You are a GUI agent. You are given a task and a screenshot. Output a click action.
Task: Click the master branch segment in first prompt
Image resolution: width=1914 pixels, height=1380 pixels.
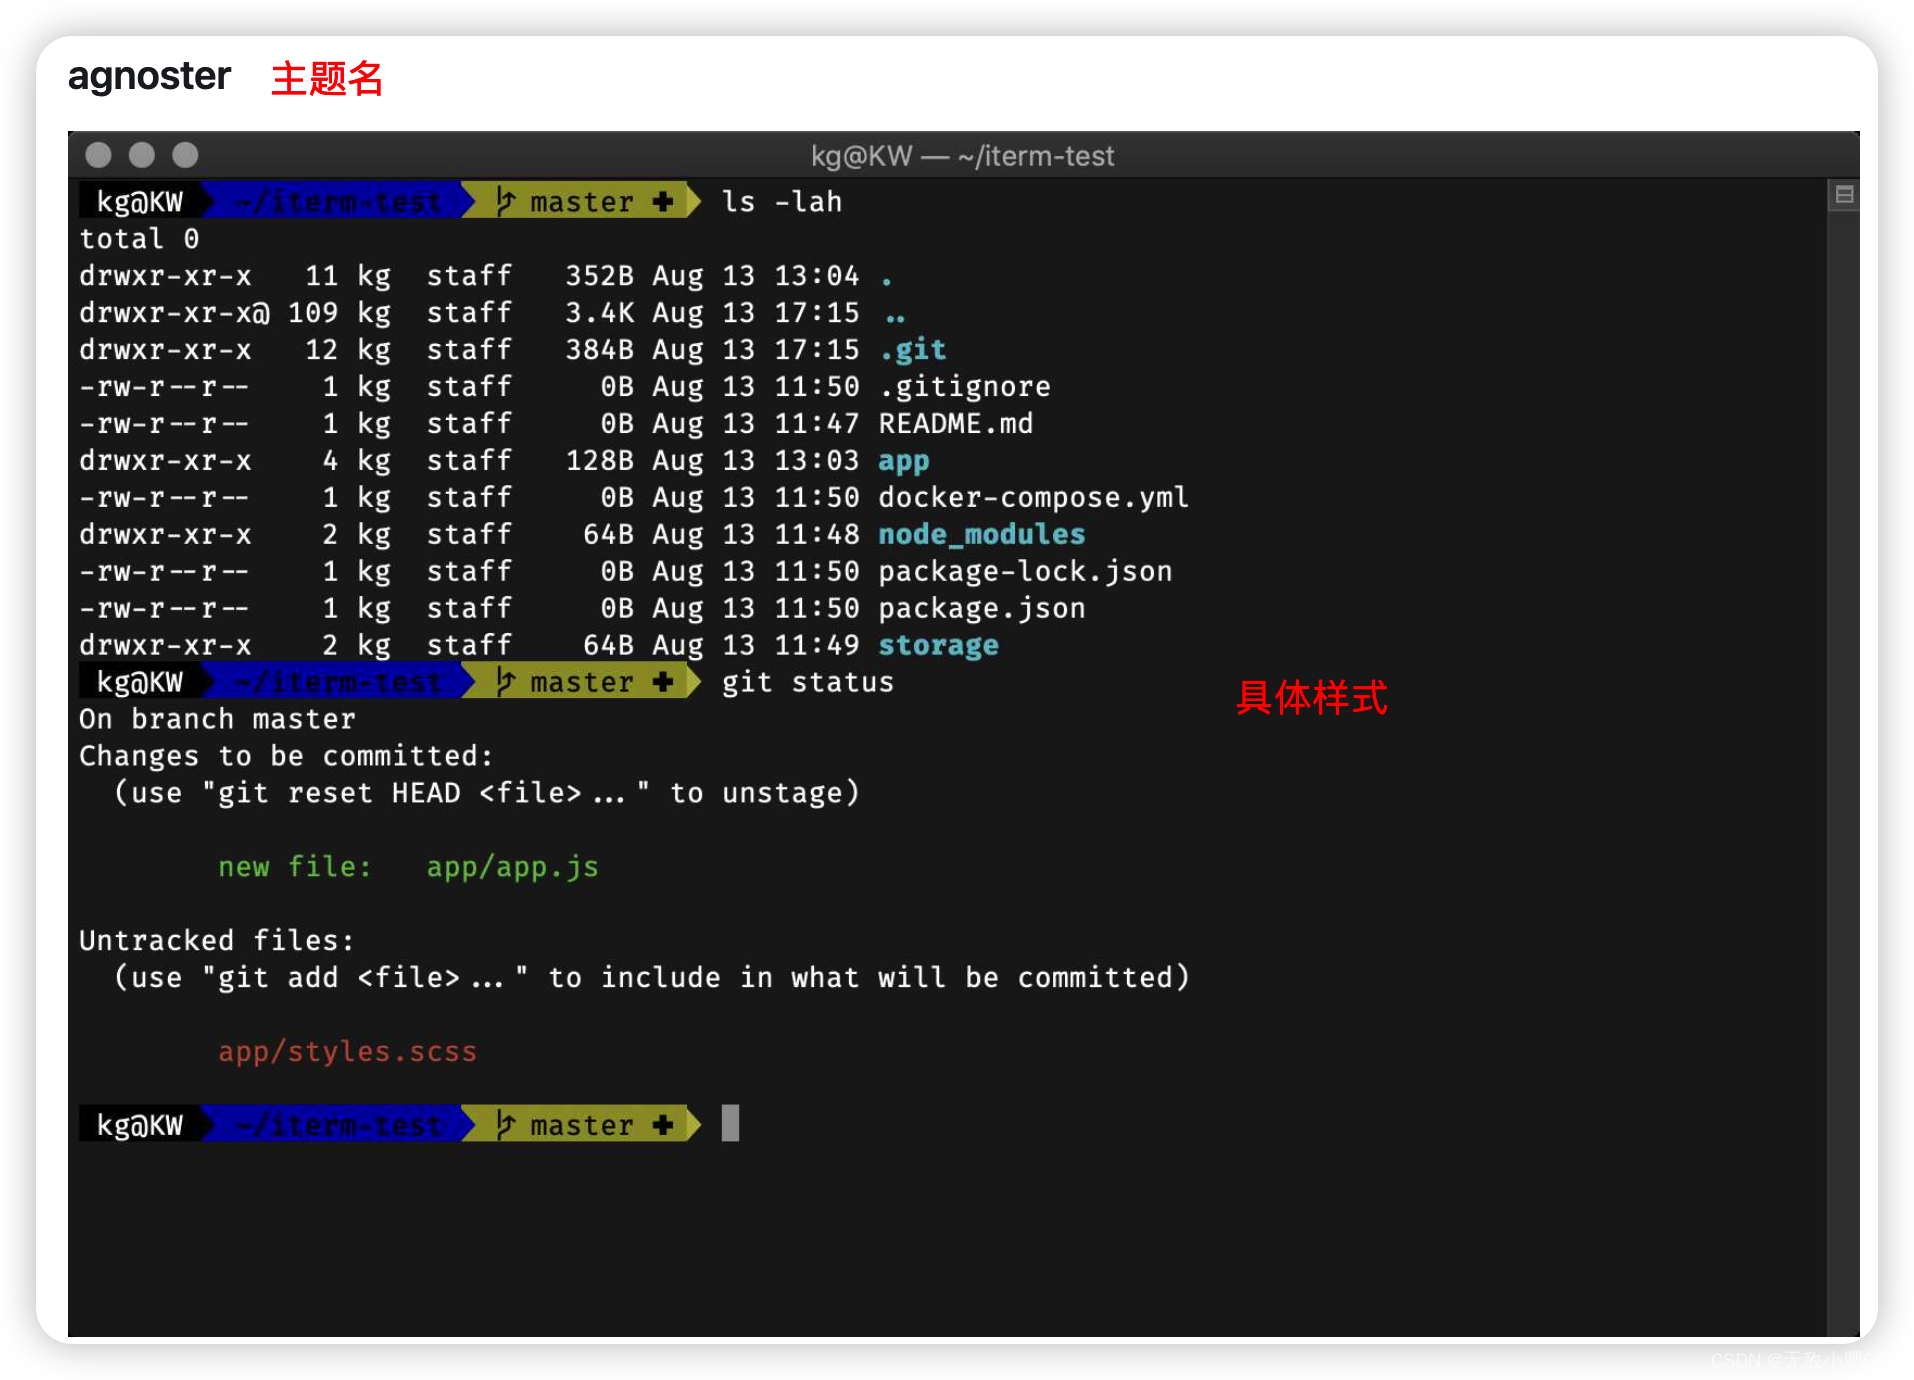(583, 202)
